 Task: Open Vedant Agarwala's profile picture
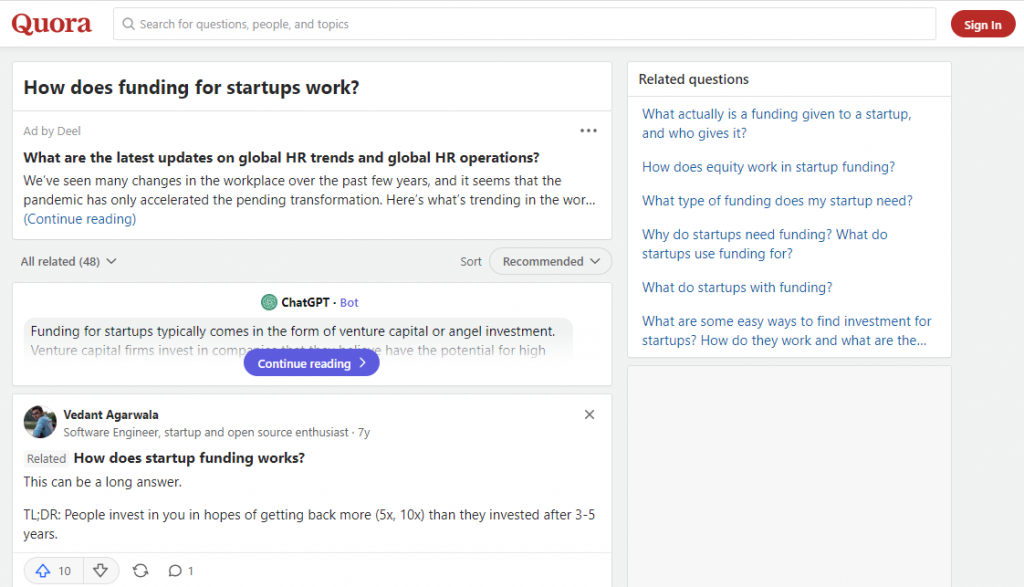tap(40, 422)
